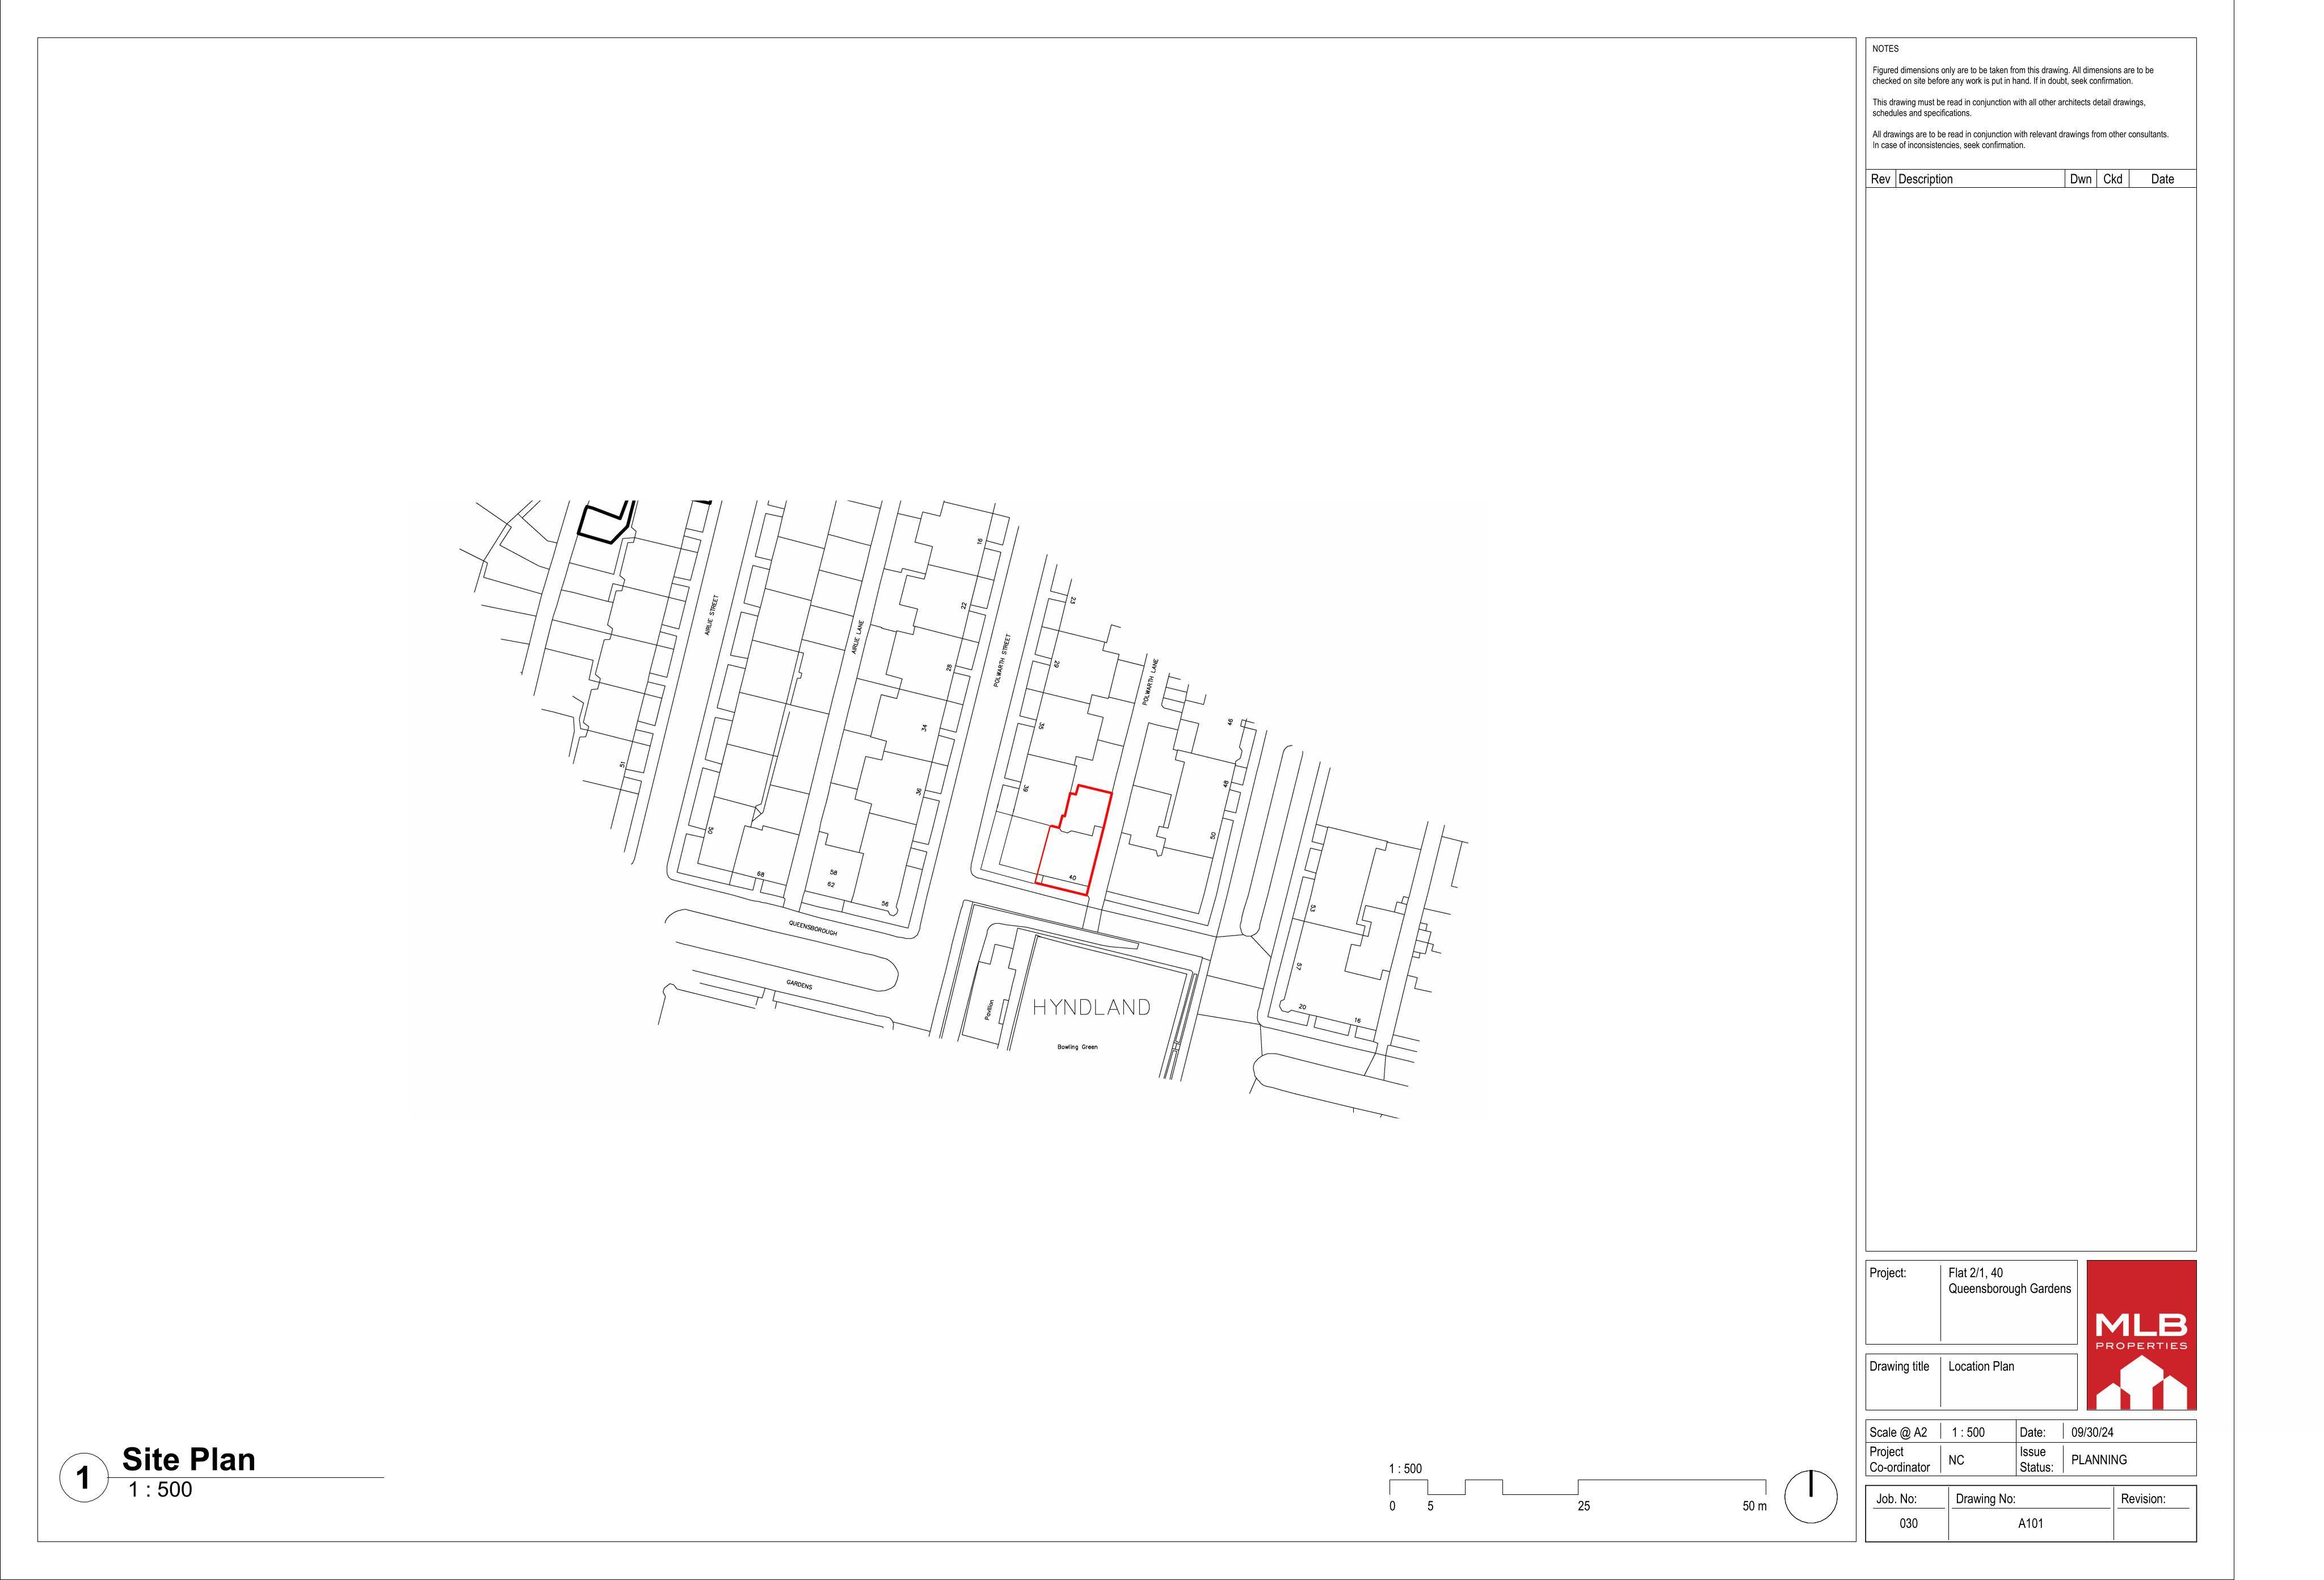Click the 'HYNDLAND' map label
The image size is (2324, 1580).
tap(1091, 1007)
